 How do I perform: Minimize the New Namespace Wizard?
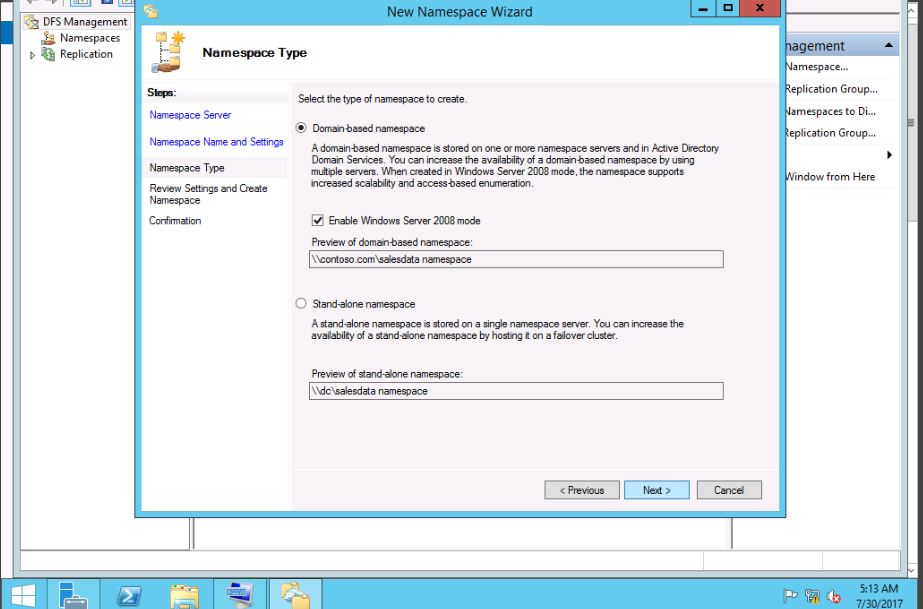(703, 8)
